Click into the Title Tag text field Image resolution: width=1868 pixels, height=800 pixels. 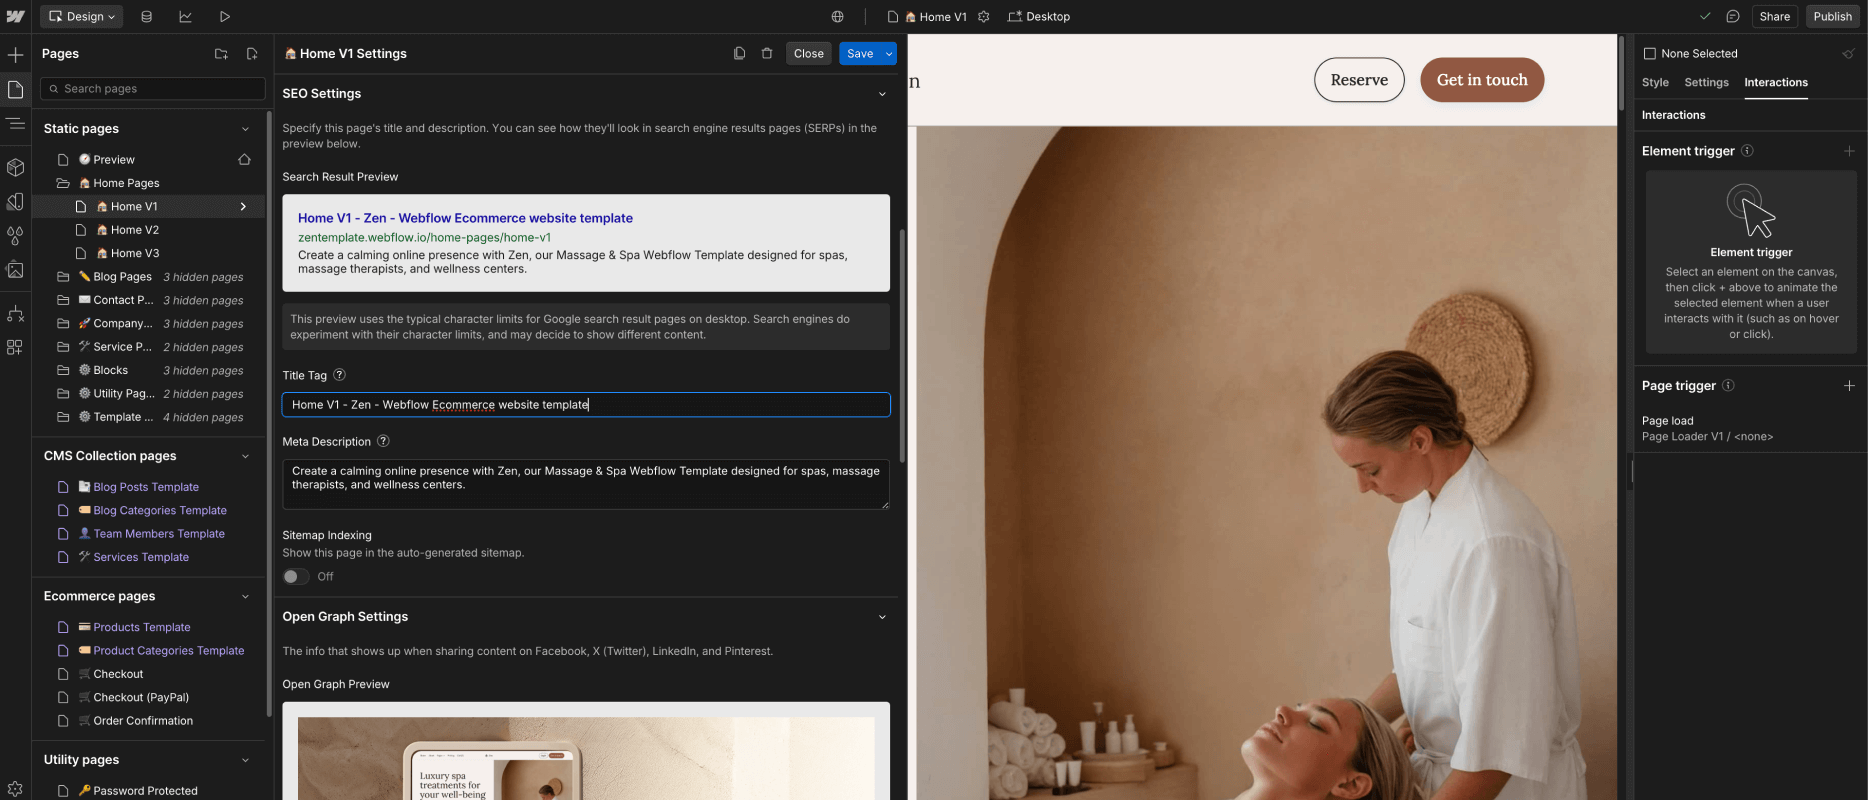coord(586,405)
